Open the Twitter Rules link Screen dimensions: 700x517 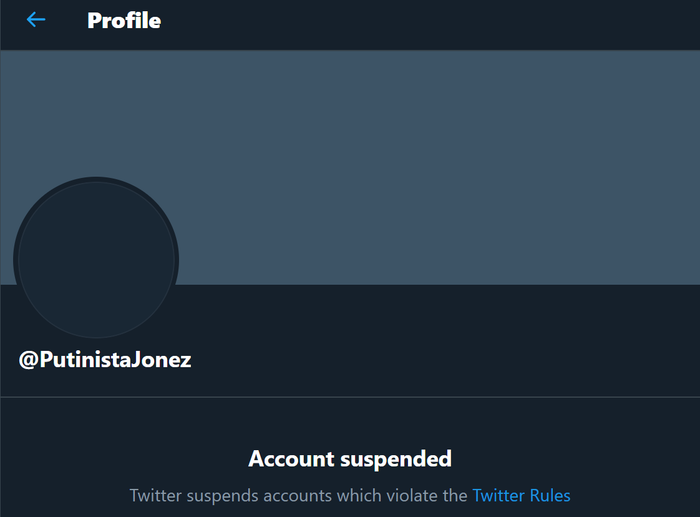(521, 495)
